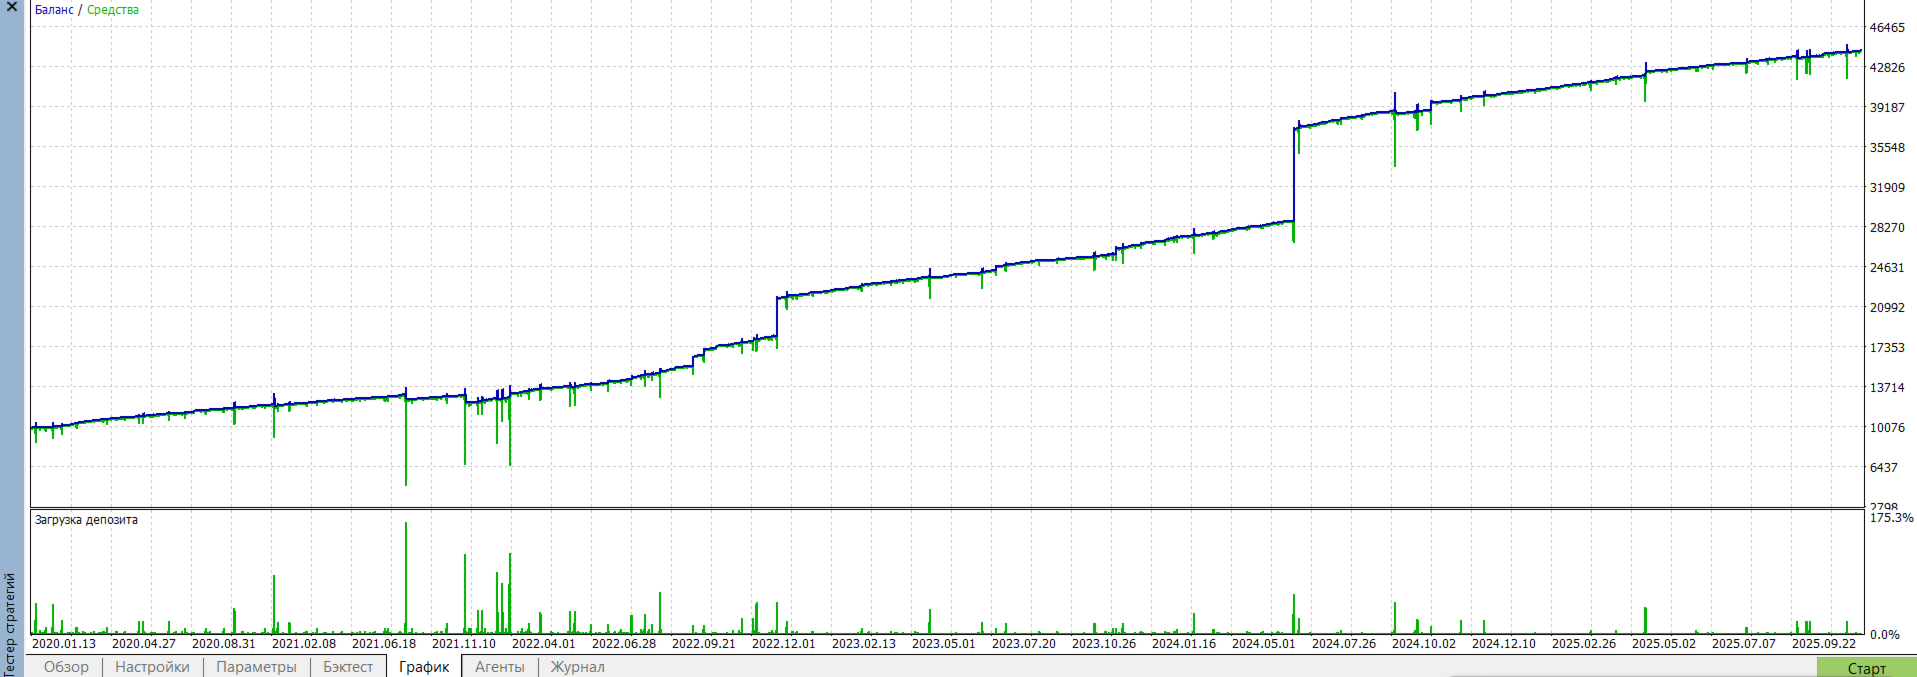This screenshot has height=677, width=1917.
Task: Click the 24631 axis value
Action: (x=1887, y=268)
